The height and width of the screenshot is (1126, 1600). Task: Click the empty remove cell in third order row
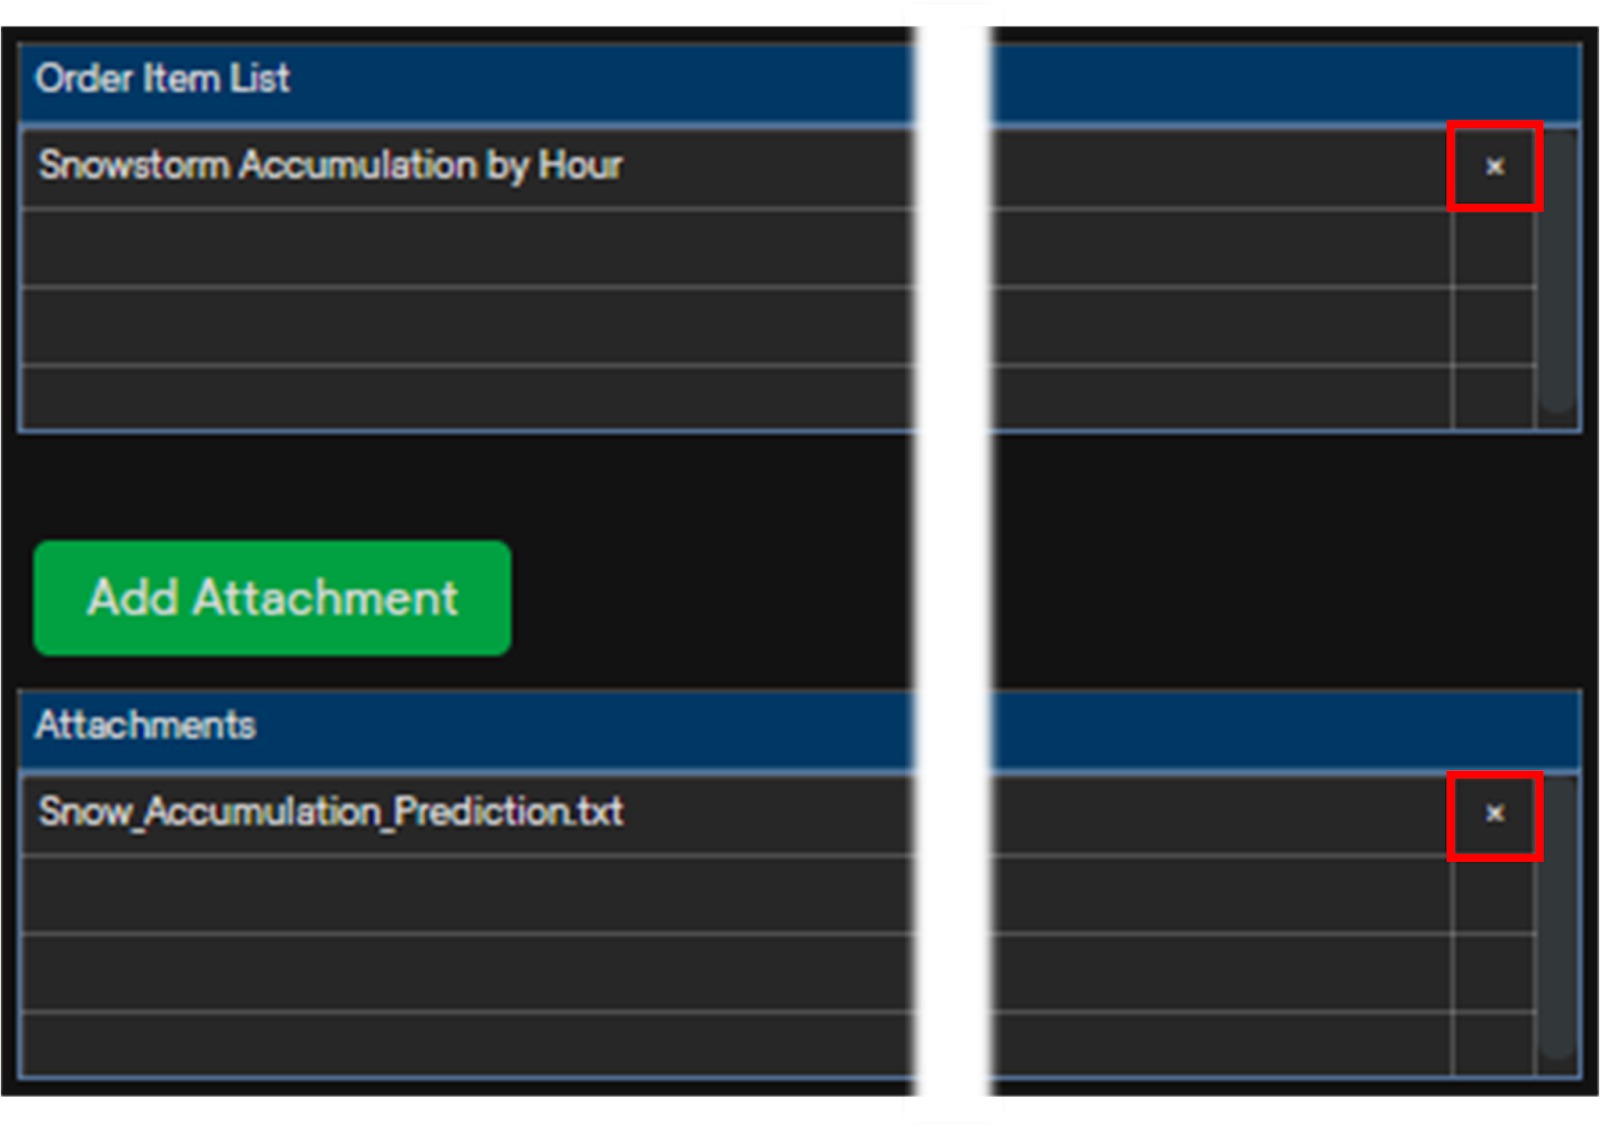1494,326
